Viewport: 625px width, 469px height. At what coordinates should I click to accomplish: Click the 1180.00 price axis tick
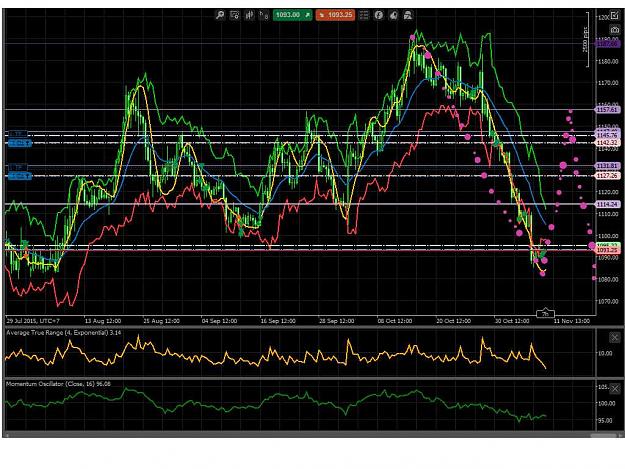[x=607, y=61]
